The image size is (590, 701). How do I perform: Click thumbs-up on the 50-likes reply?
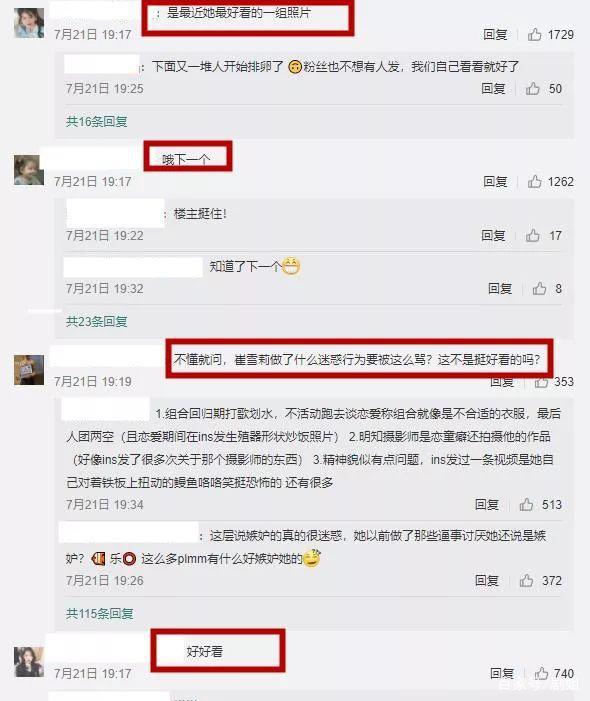tap(532, 89)
